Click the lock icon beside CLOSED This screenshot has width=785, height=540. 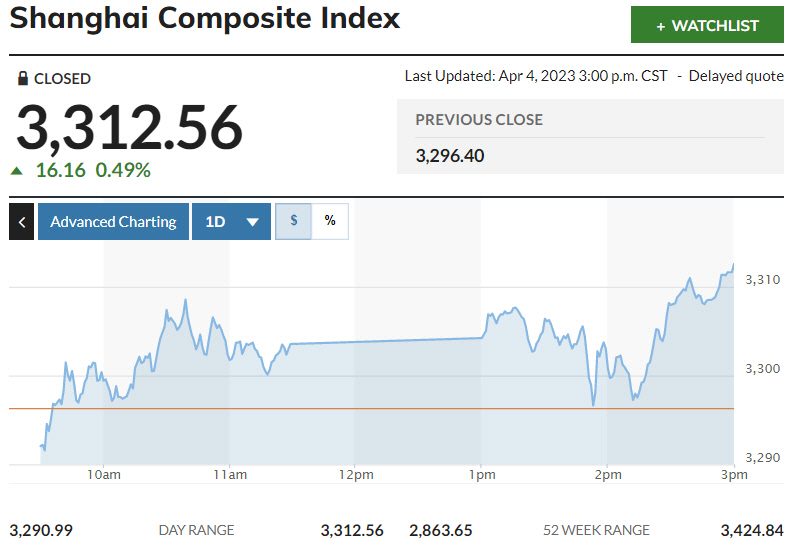(23, 78)
